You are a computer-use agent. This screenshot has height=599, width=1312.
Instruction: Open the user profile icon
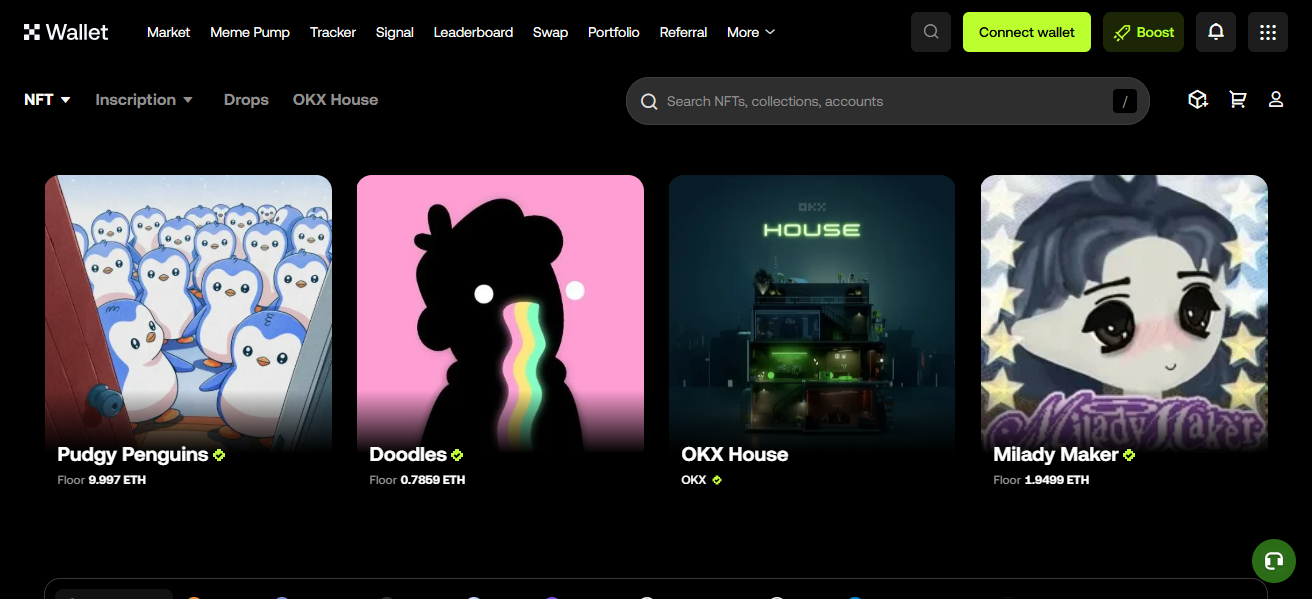click(x=1276, y=100)
